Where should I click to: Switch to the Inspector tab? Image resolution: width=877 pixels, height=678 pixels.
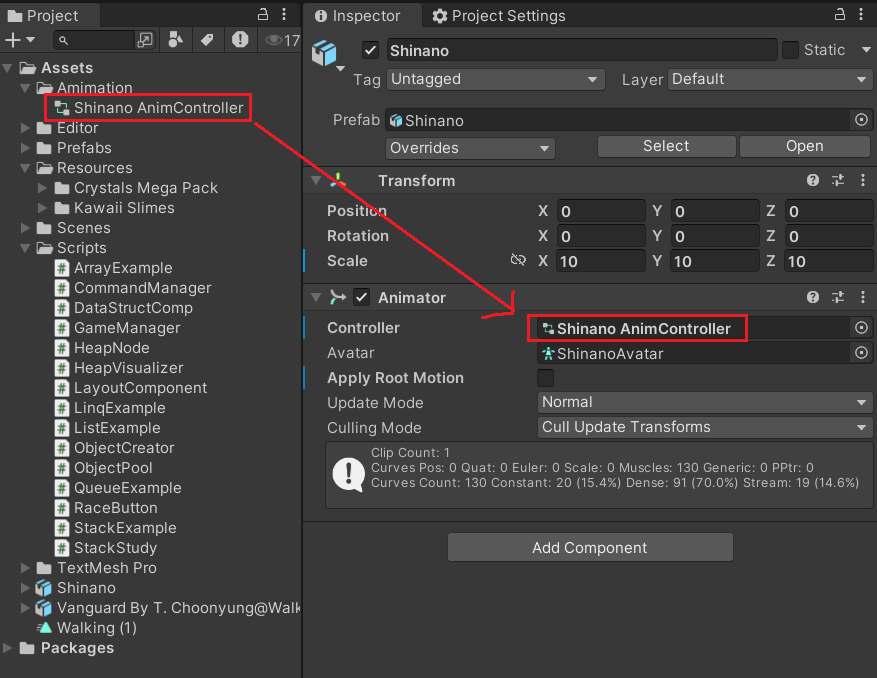(x=358, y=16)
